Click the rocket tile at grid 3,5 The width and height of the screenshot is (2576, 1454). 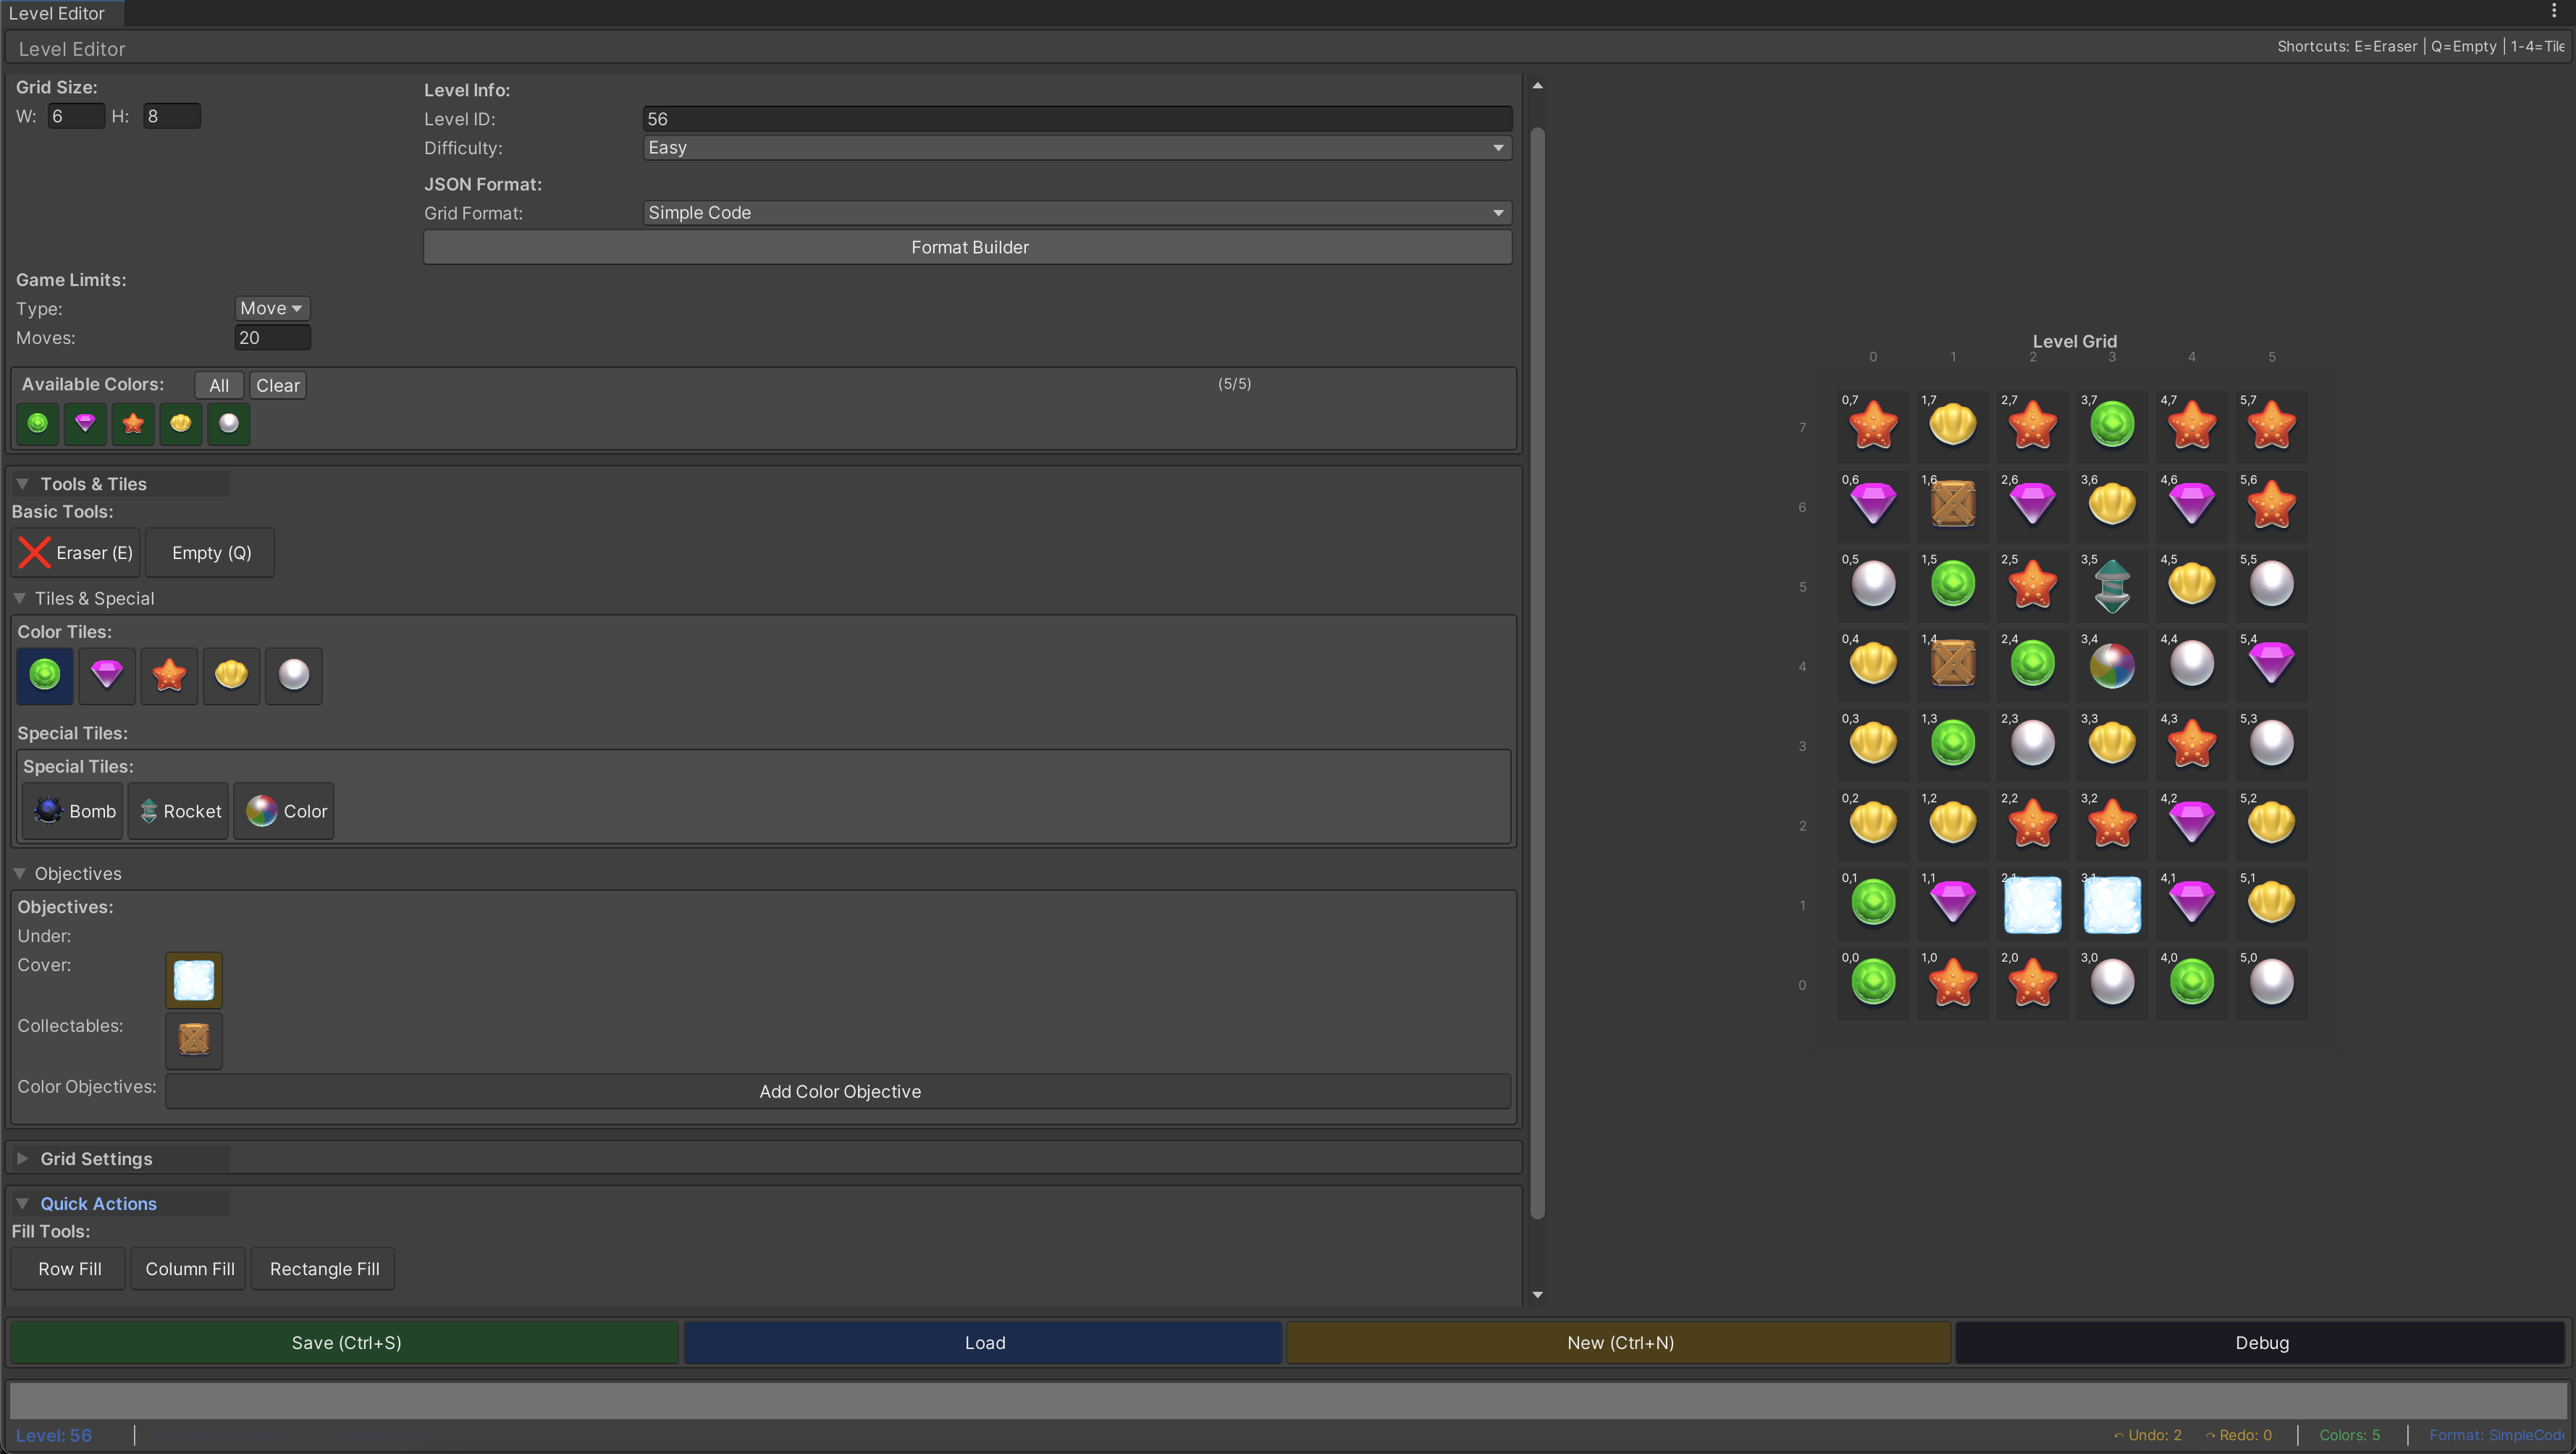[x=2112, y=585]
